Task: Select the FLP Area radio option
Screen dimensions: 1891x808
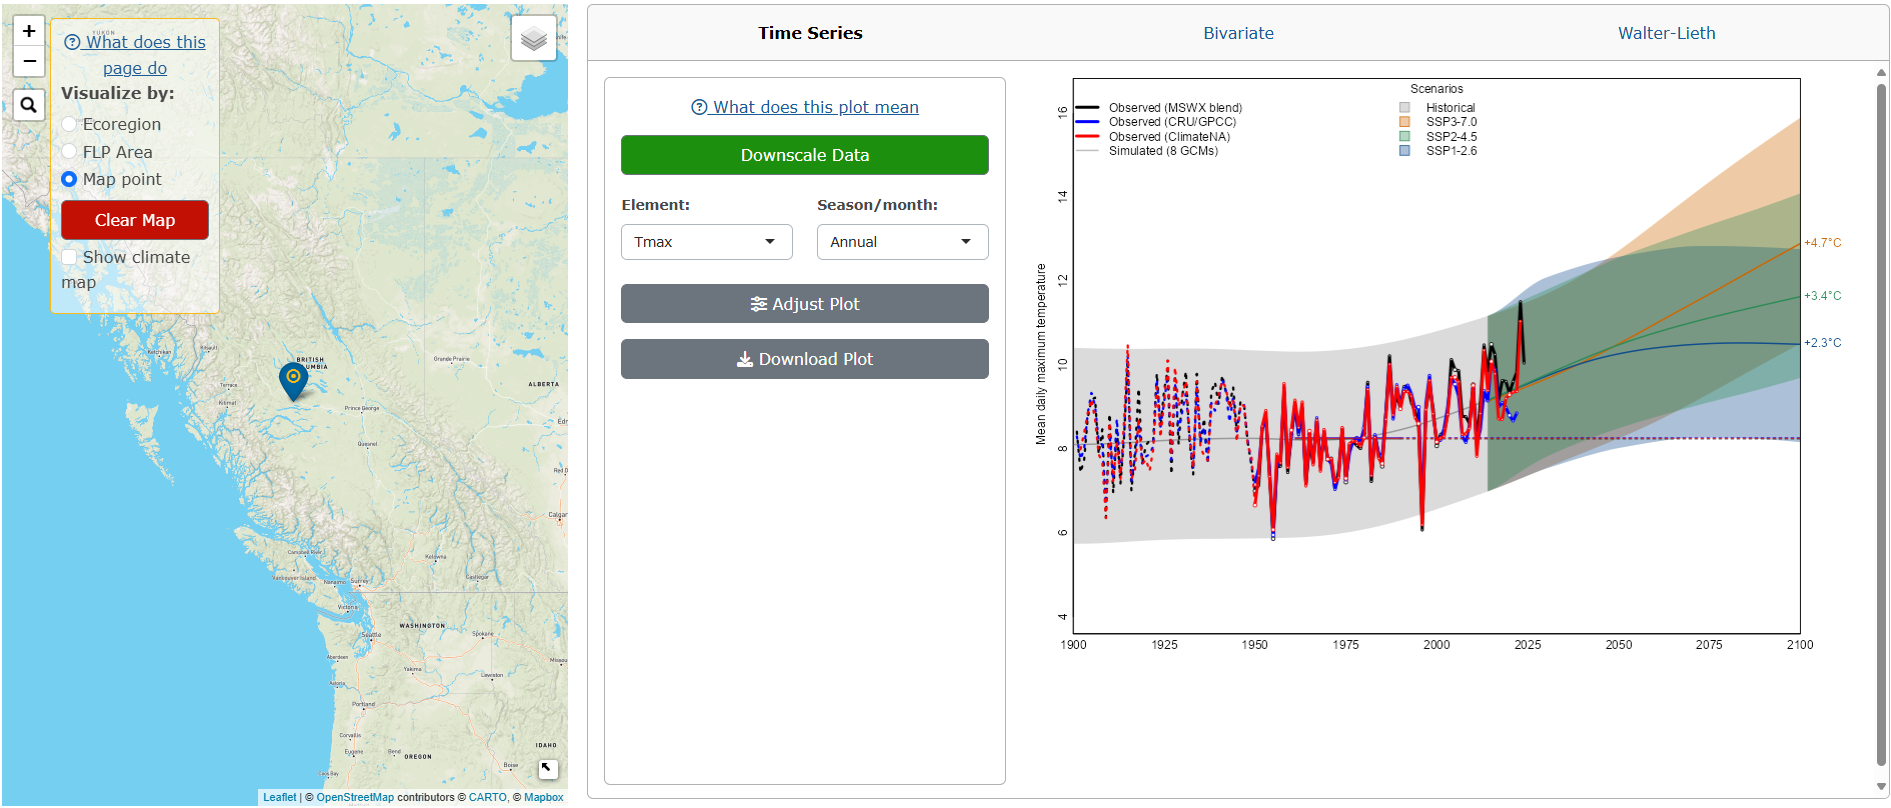Action: point(69,152)
